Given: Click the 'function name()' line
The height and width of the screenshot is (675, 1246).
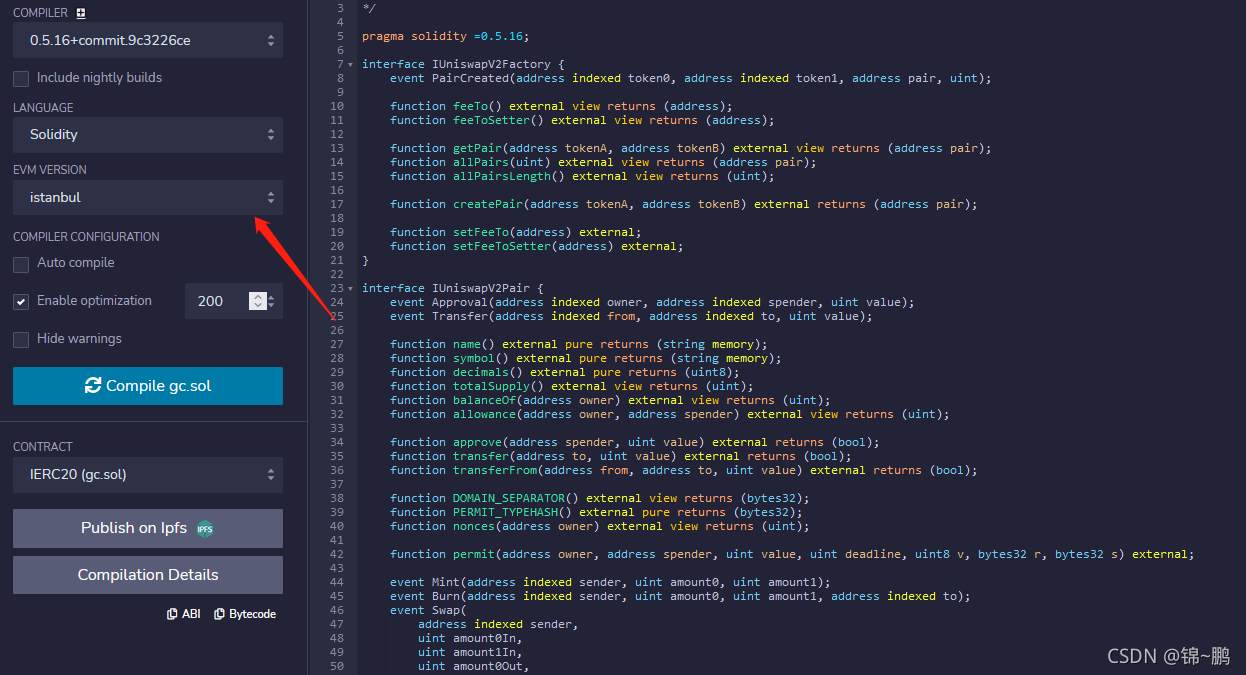Looking at the screenshot, I should coord(578,344).
